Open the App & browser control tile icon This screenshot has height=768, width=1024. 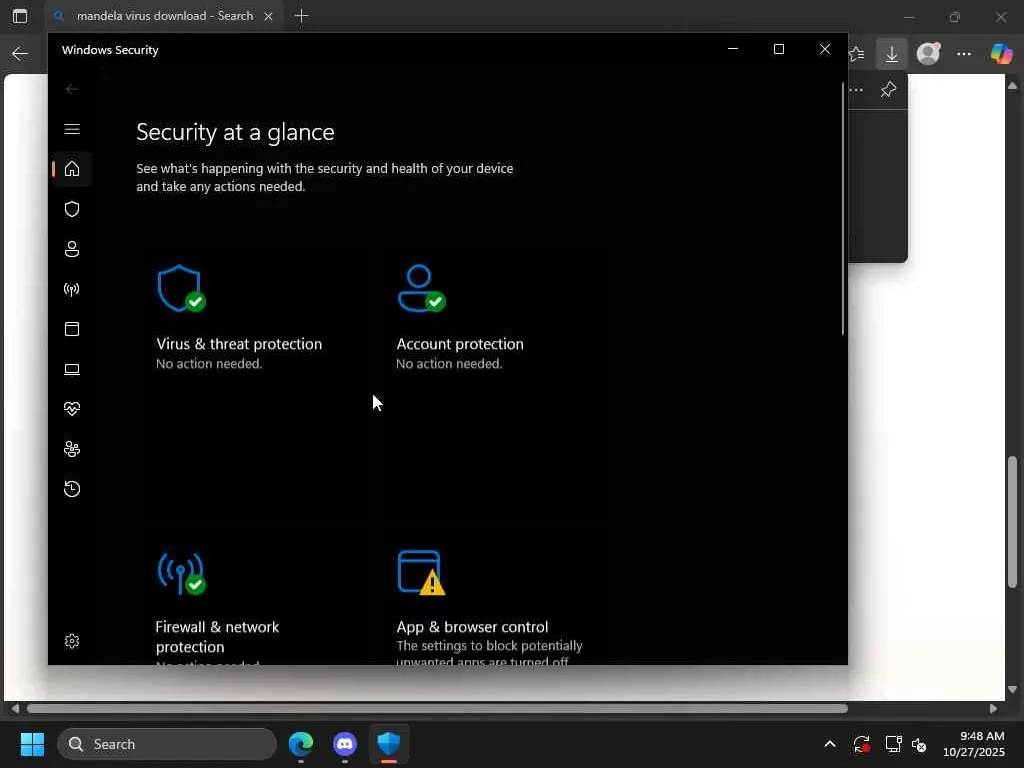click(421, 573)
